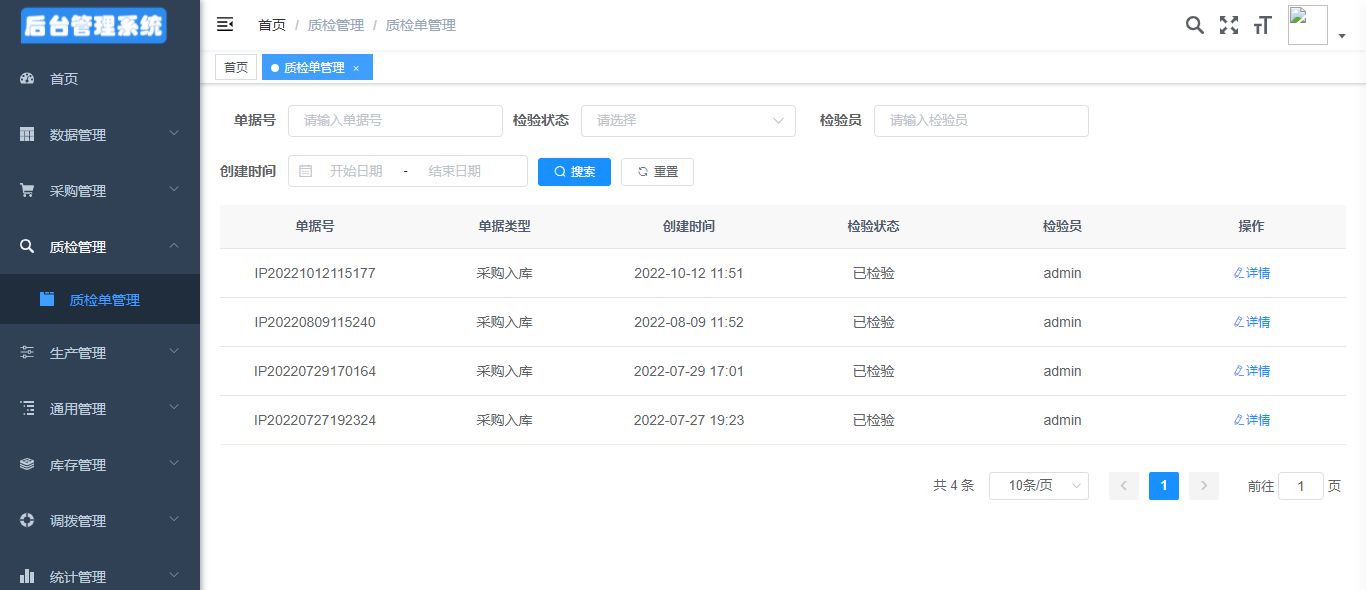The width and height of the screenshot is (1366, 590).
Task: Focus the 单据号 input field
Action: pyautogui.click(x=395, y=120)
